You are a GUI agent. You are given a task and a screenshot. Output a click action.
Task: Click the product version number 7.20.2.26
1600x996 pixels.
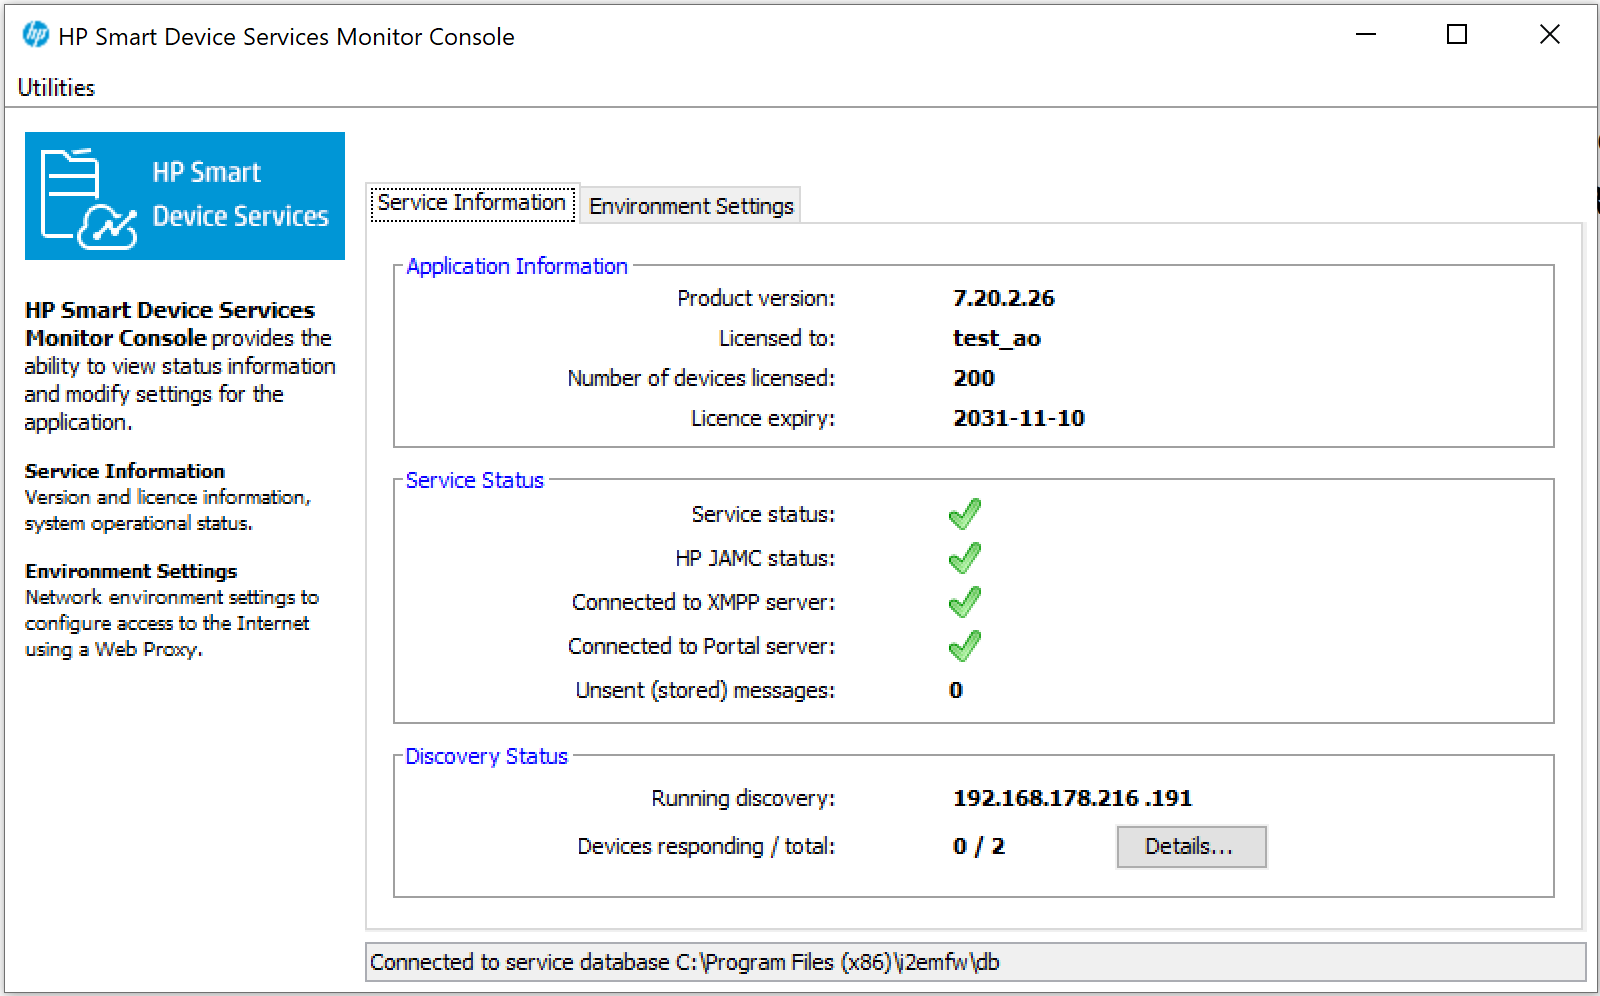pyautogui.click(x=1003, y=298)
